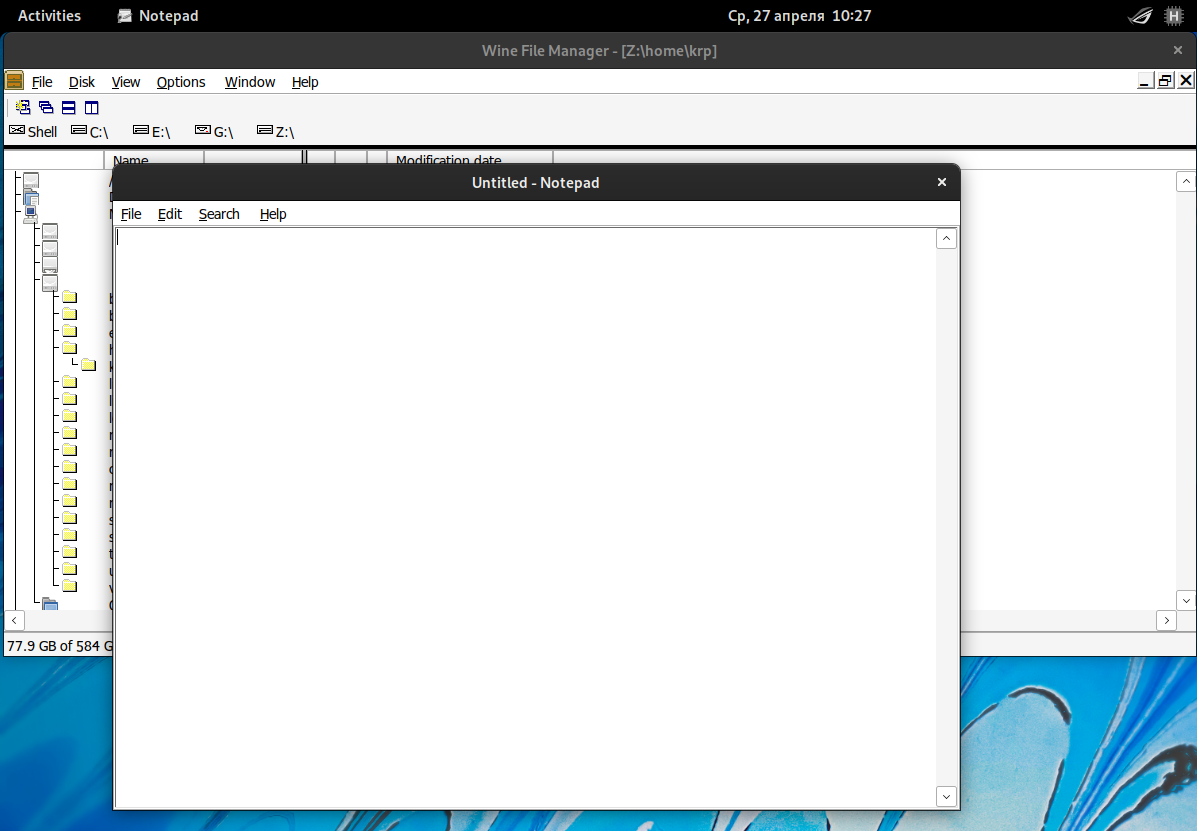The height and width of the screenshot is (831, 1197).
Task: Close the inner File Manager child window
Action: 1186,80
